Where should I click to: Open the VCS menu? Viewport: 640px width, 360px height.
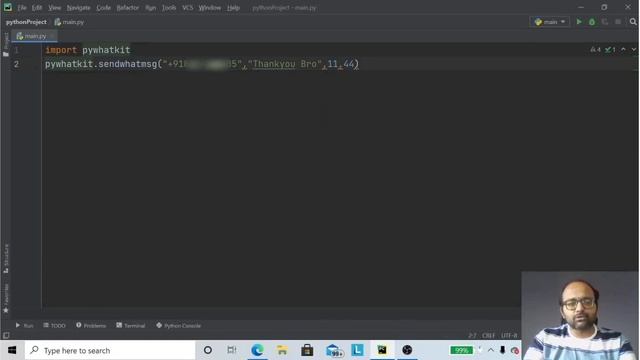point(187,8)
